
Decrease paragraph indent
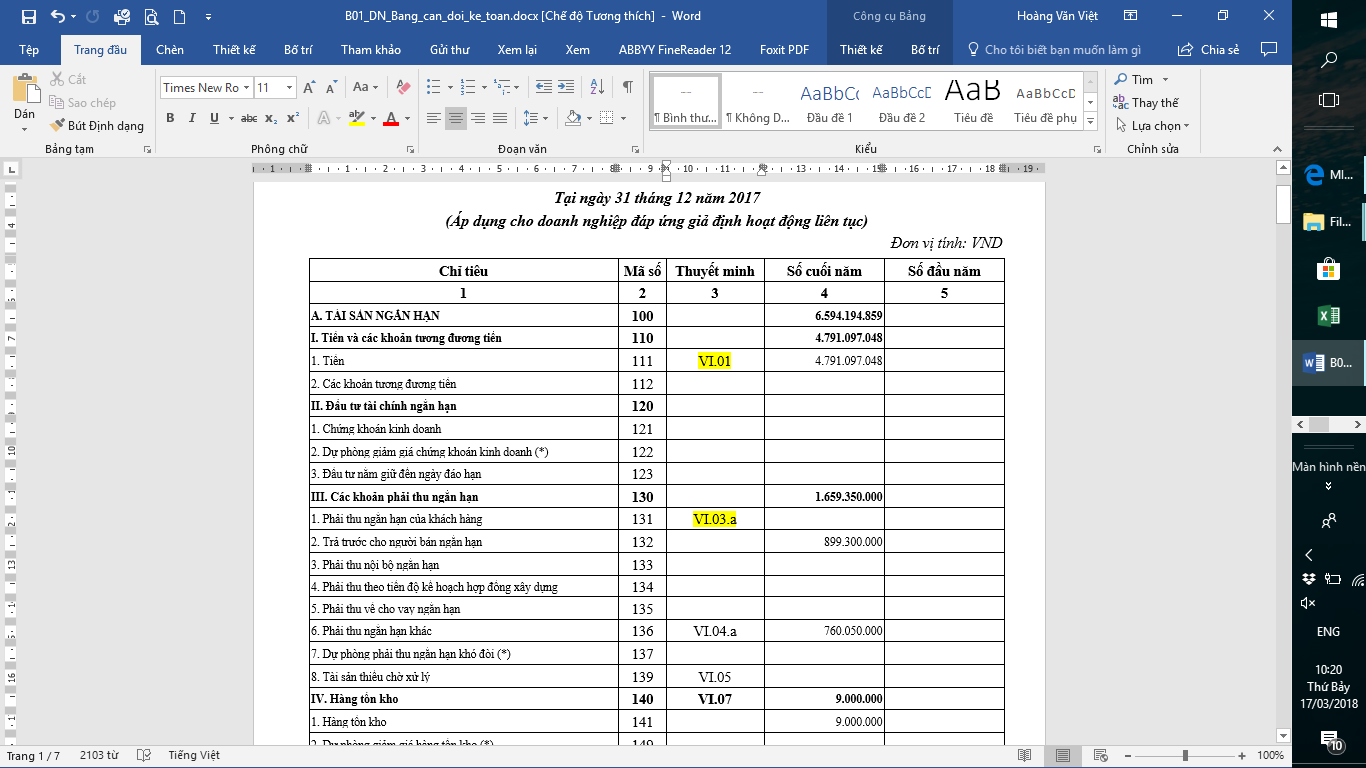click(543, 88)
